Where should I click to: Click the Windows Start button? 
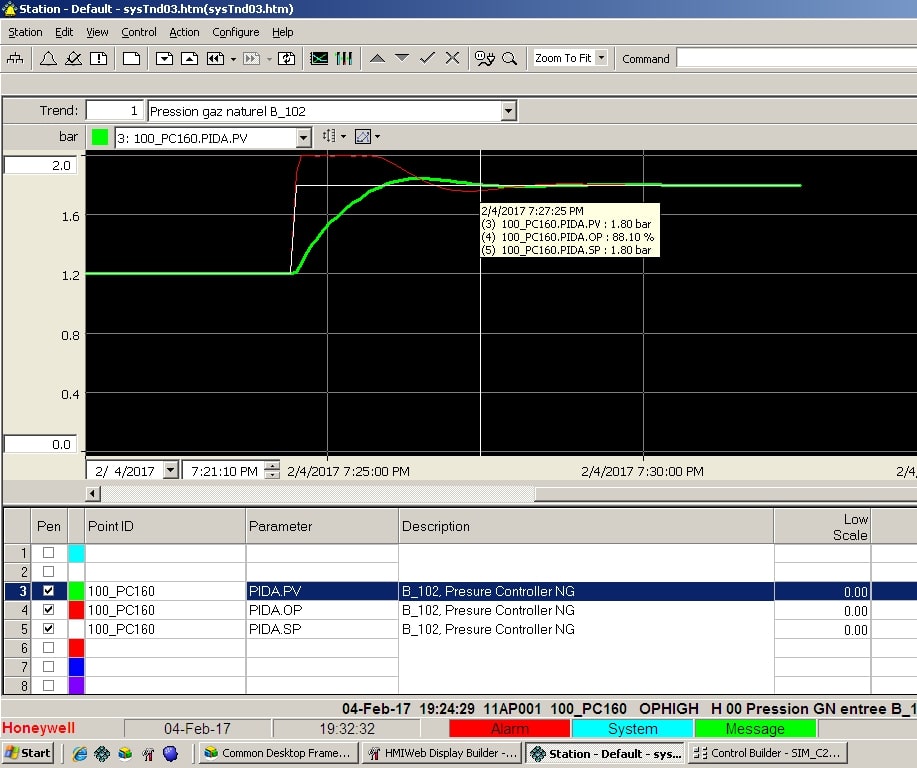(x=28, y=753)
